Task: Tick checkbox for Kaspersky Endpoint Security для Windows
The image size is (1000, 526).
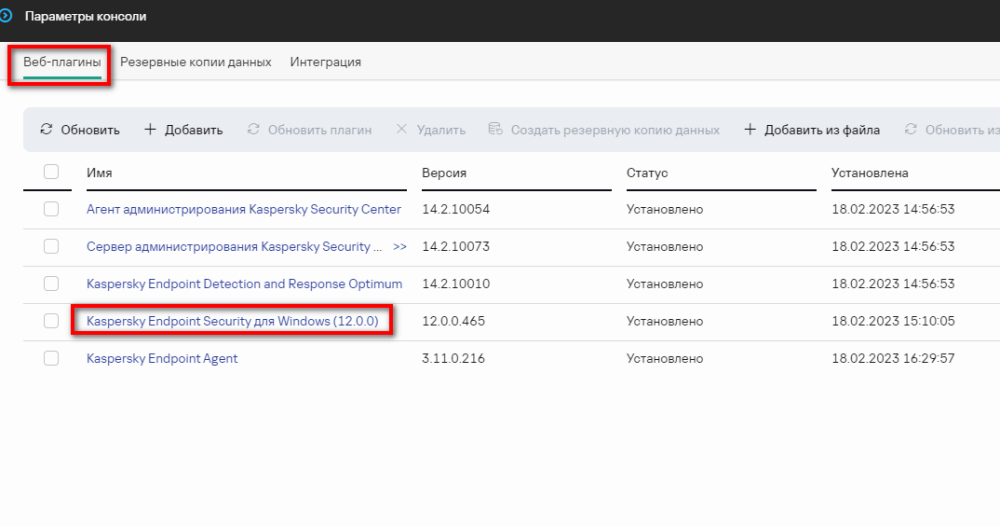Action: point(51,321)
